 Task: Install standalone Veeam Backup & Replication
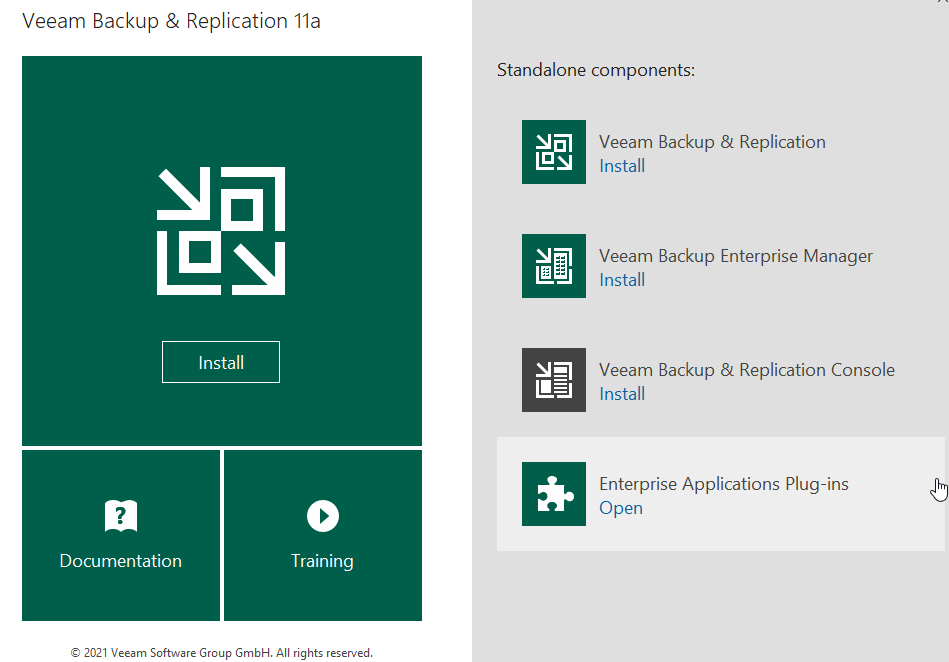pyautogui.click(x=622, y=166)
